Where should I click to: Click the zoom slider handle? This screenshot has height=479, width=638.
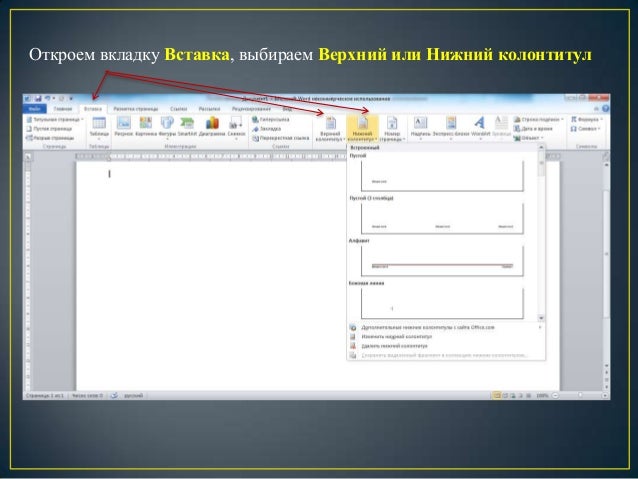580,395
